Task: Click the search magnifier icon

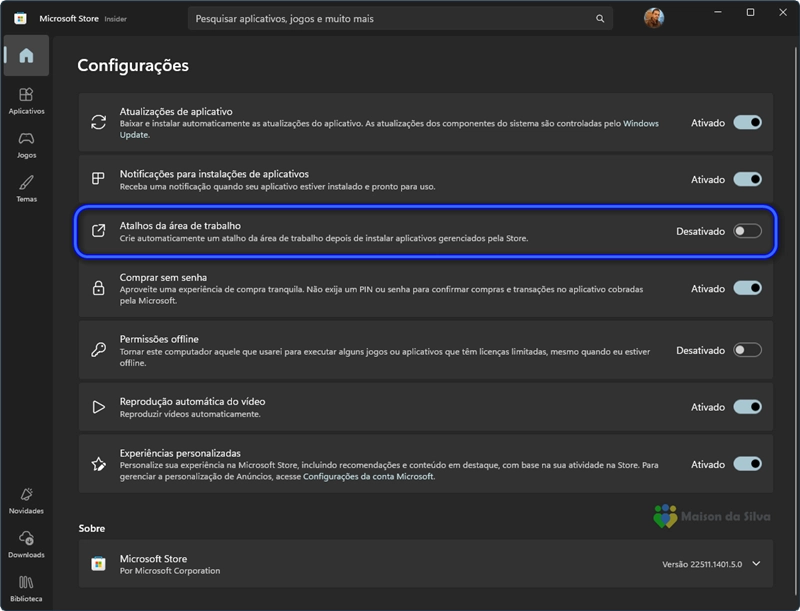Action: 600,19
